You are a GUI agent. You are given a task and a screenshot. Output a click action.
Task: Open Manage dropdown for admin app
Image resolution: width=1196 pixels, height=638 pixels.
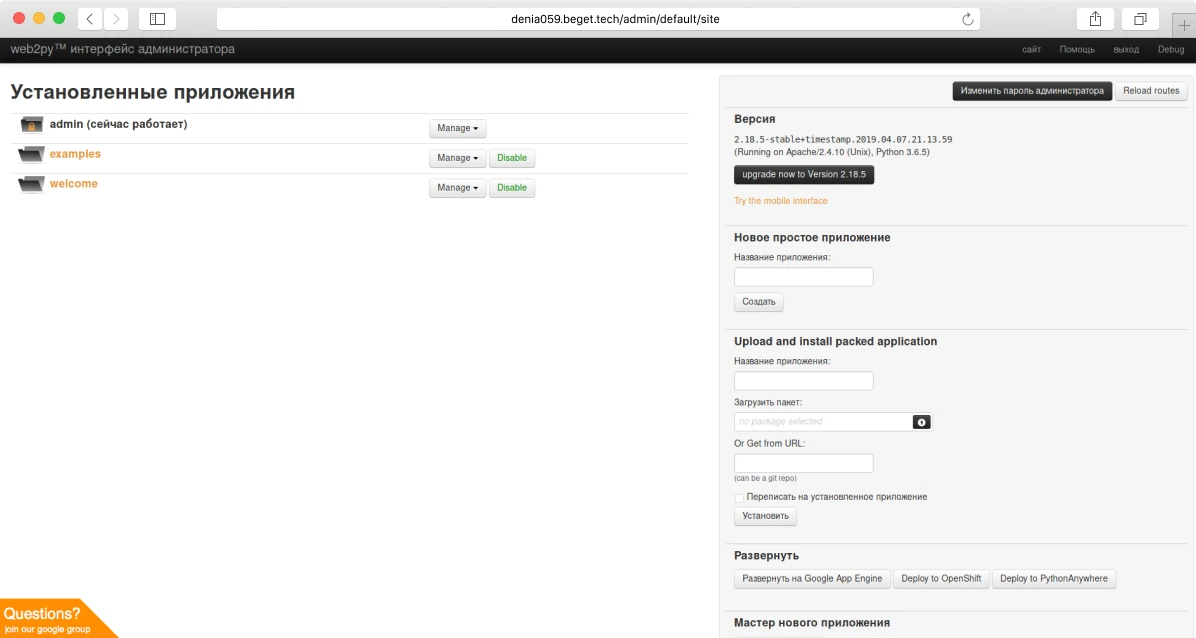pyautogui.click(x=457, y=128)
